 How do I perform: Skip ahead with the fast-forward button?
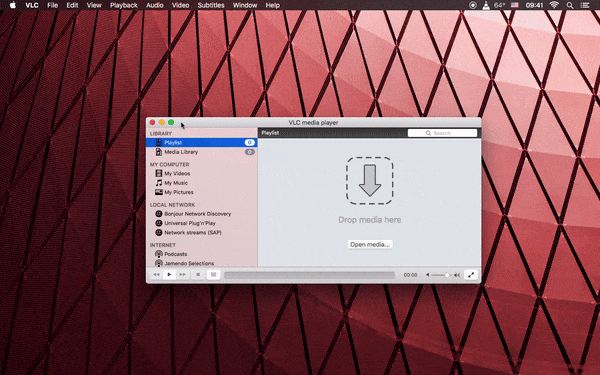click(183, 274)
